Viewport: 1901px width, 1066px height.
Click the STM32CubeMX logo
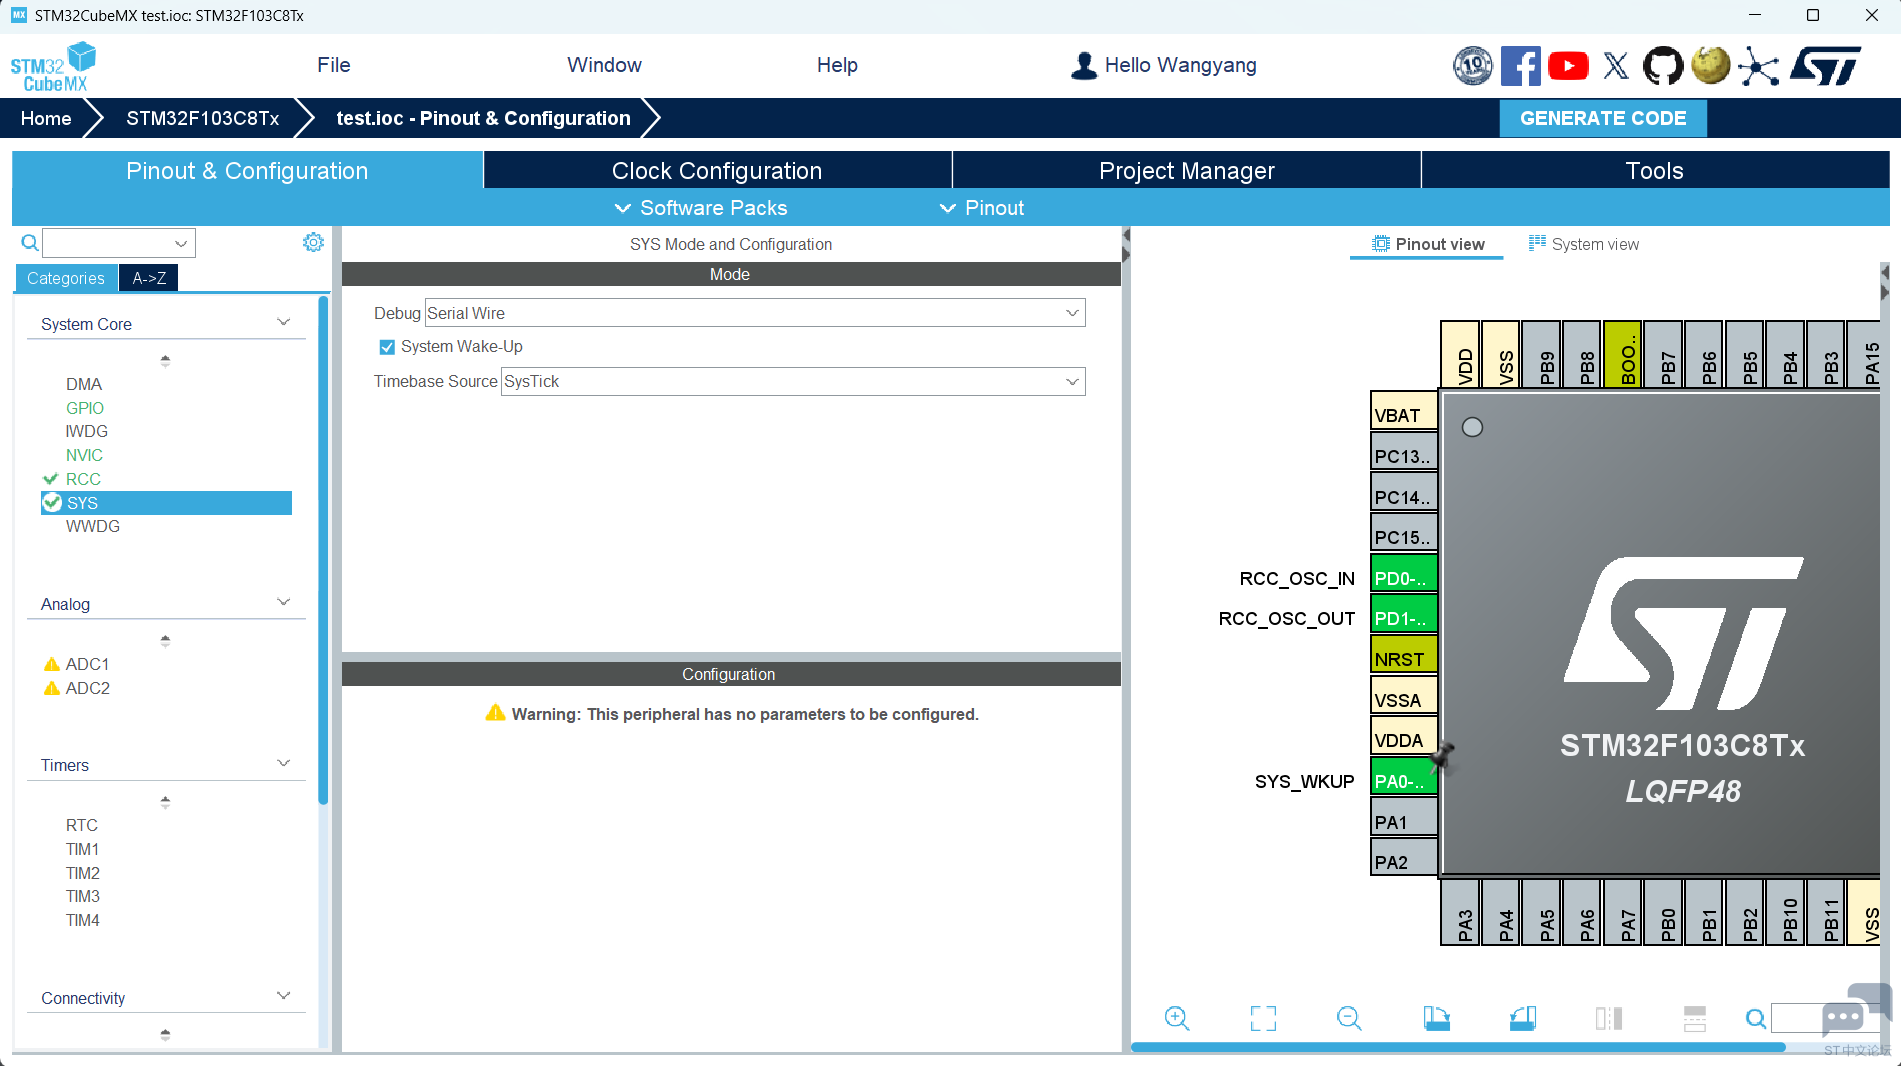53,67
